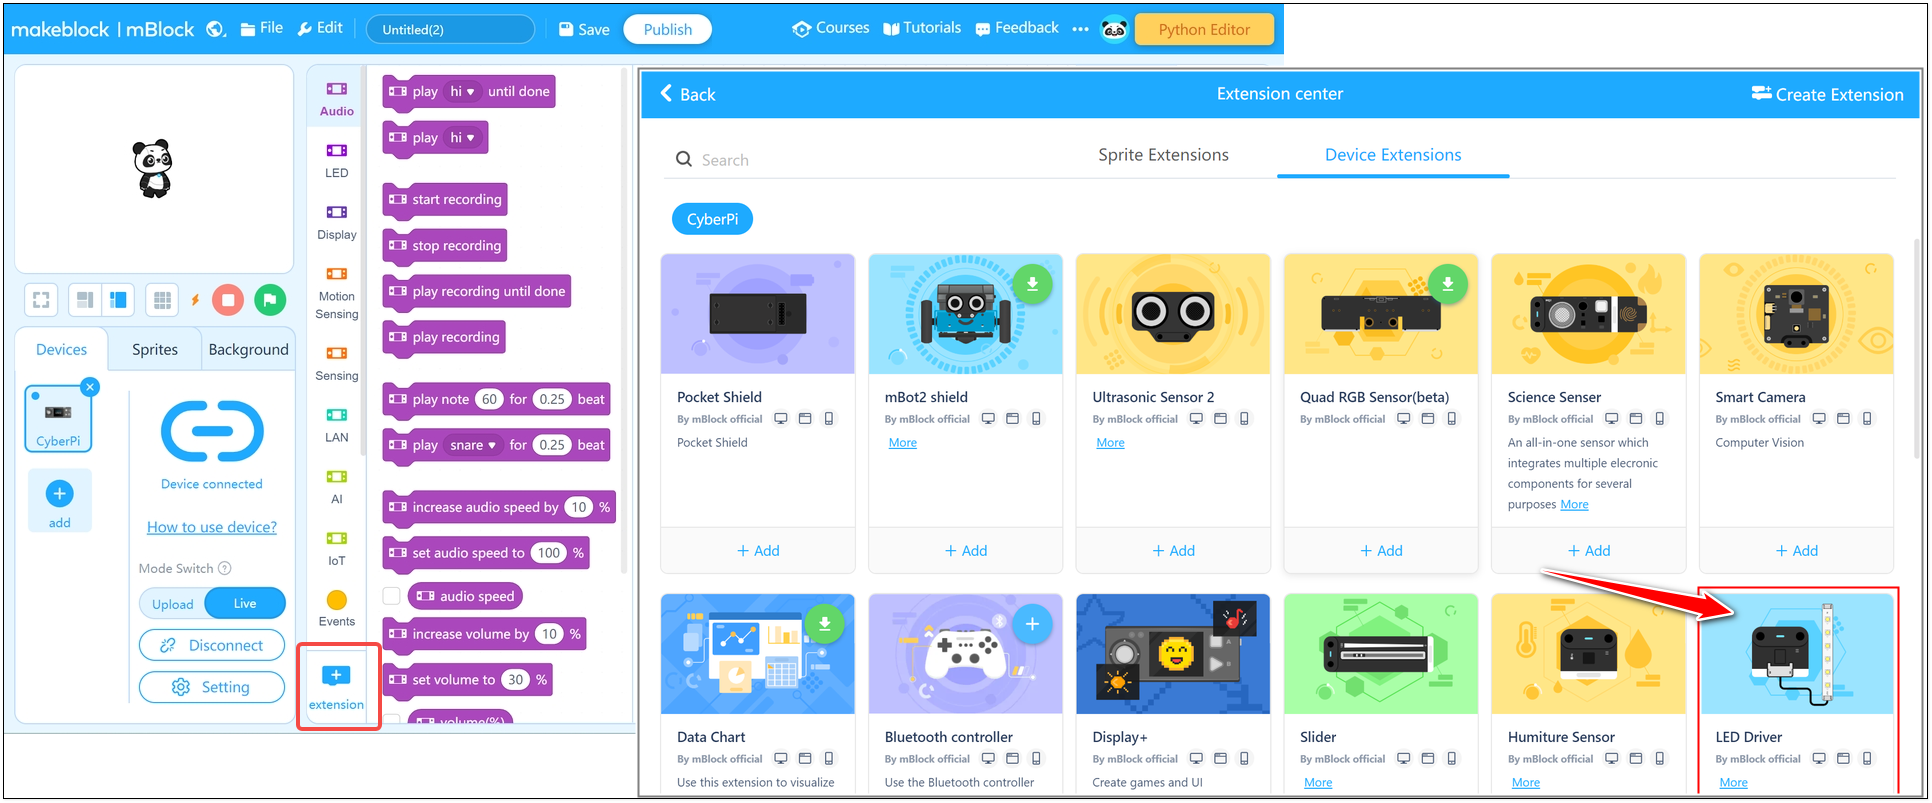
Task: Select the small stage layout icon
Action: point(85,299)
